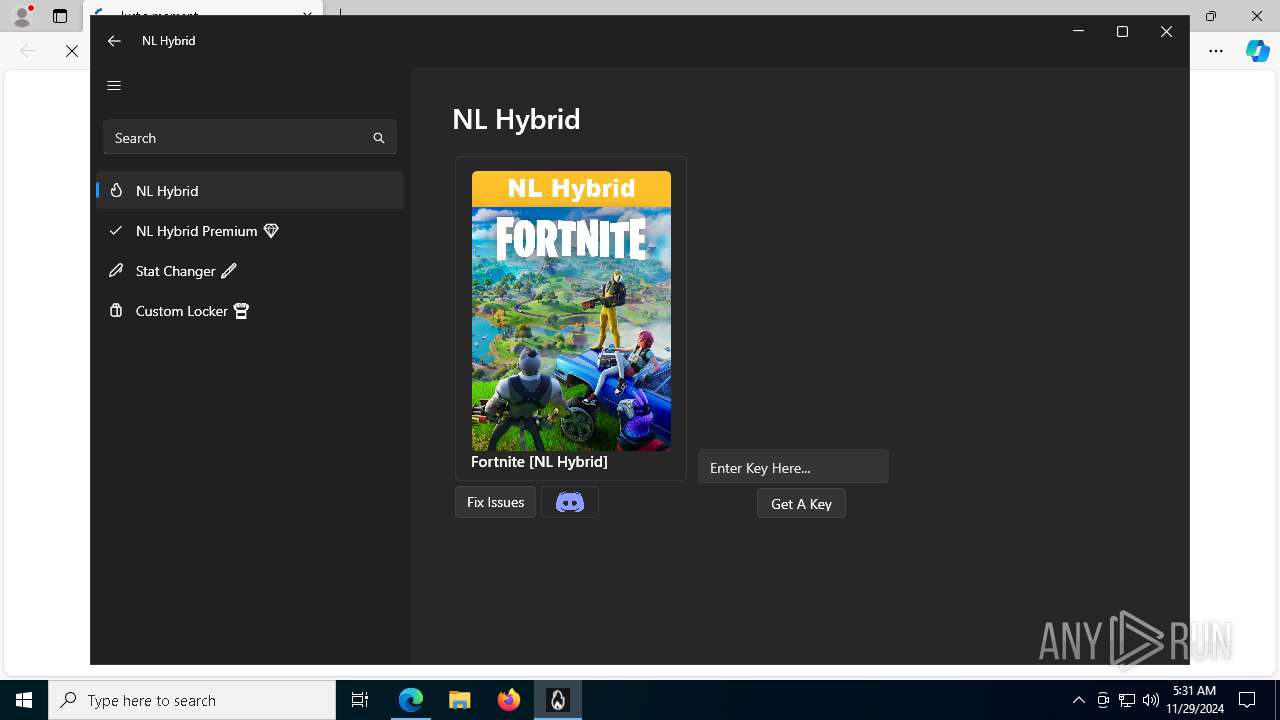
Task: Click the NL Hybrid app icon on taskbar
Action: click(x=558, y=700)
